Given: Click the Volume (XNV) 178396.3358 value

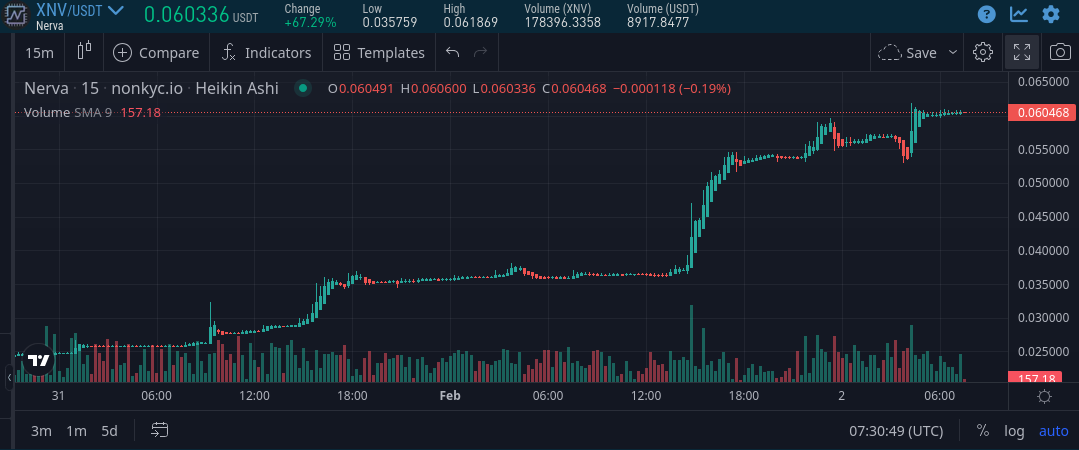Looking at the screenshot, I should tap(563, 22).
